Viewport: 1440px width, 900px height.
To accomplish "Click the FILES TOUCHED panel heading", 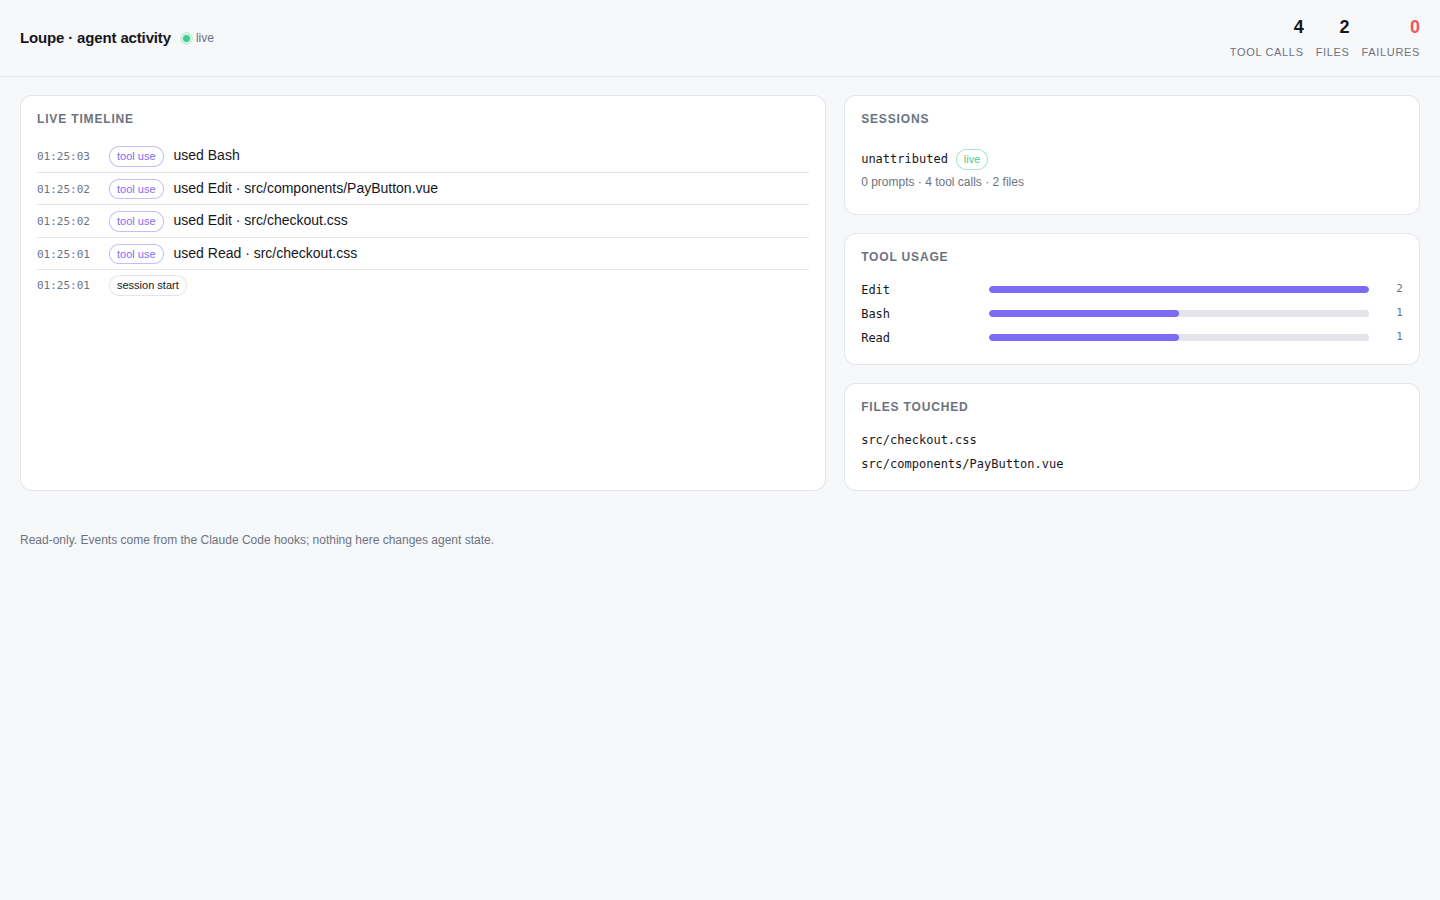I will pyautogui.click(x=914, y=407).
